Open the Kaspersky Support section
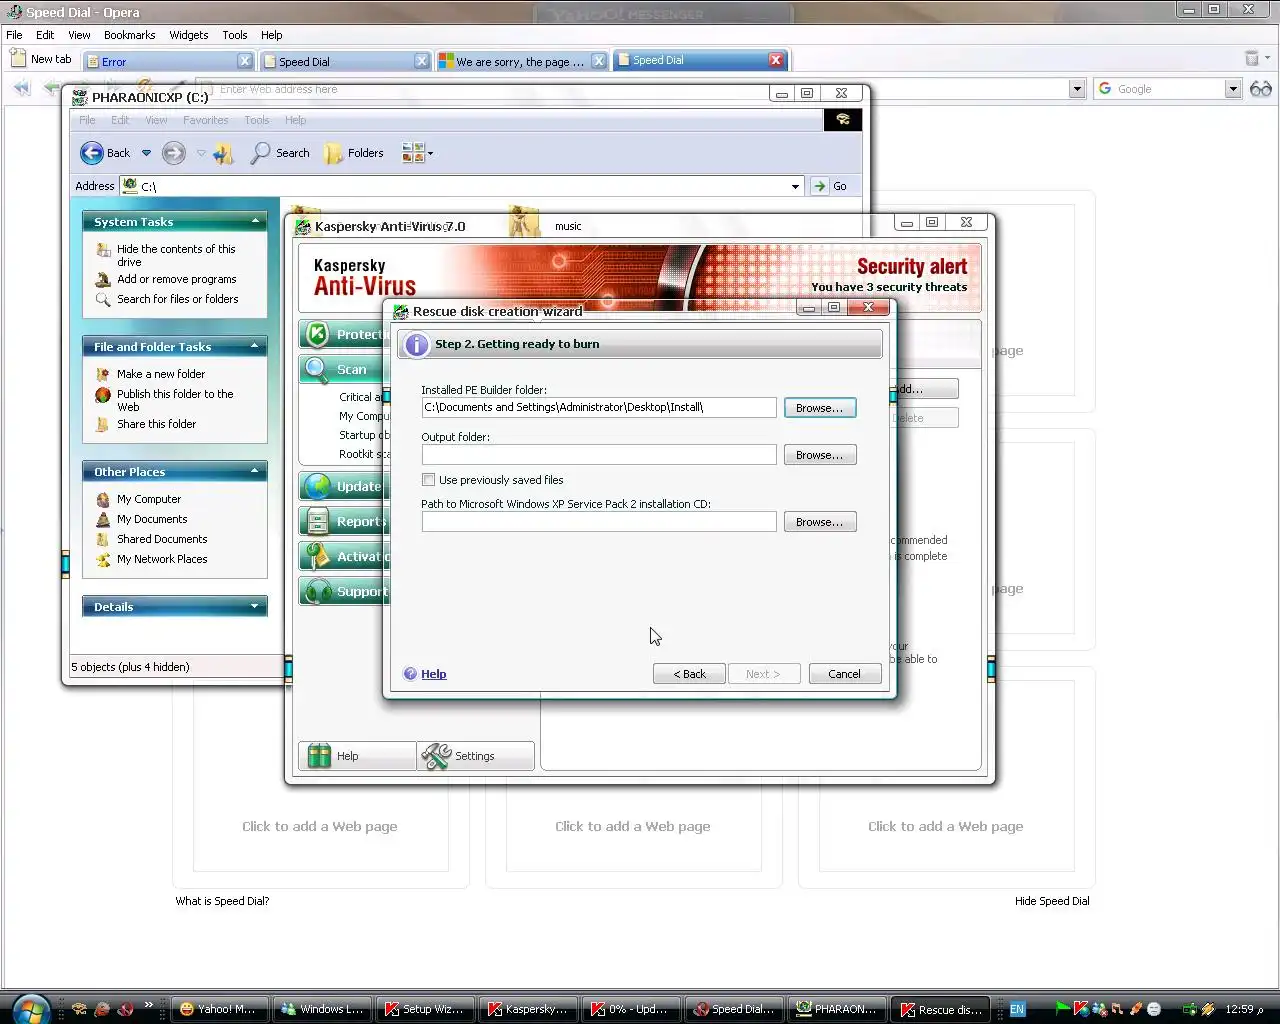 coord(342,591)
